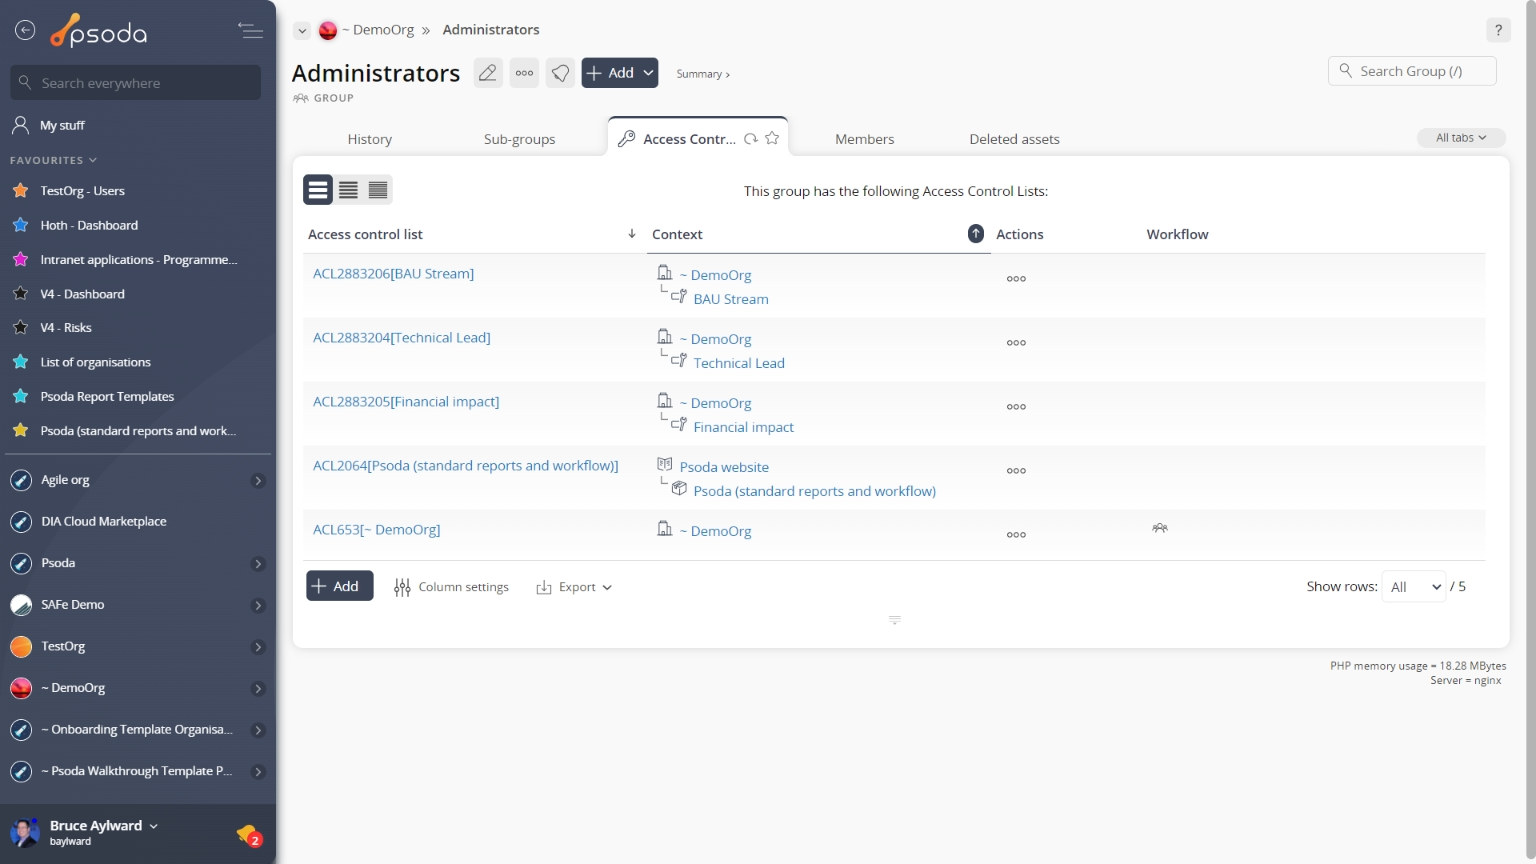Viewport: 1536px width, 864px height.
Task: Click the Psoda logo
Action: click(x=99, y=32)
